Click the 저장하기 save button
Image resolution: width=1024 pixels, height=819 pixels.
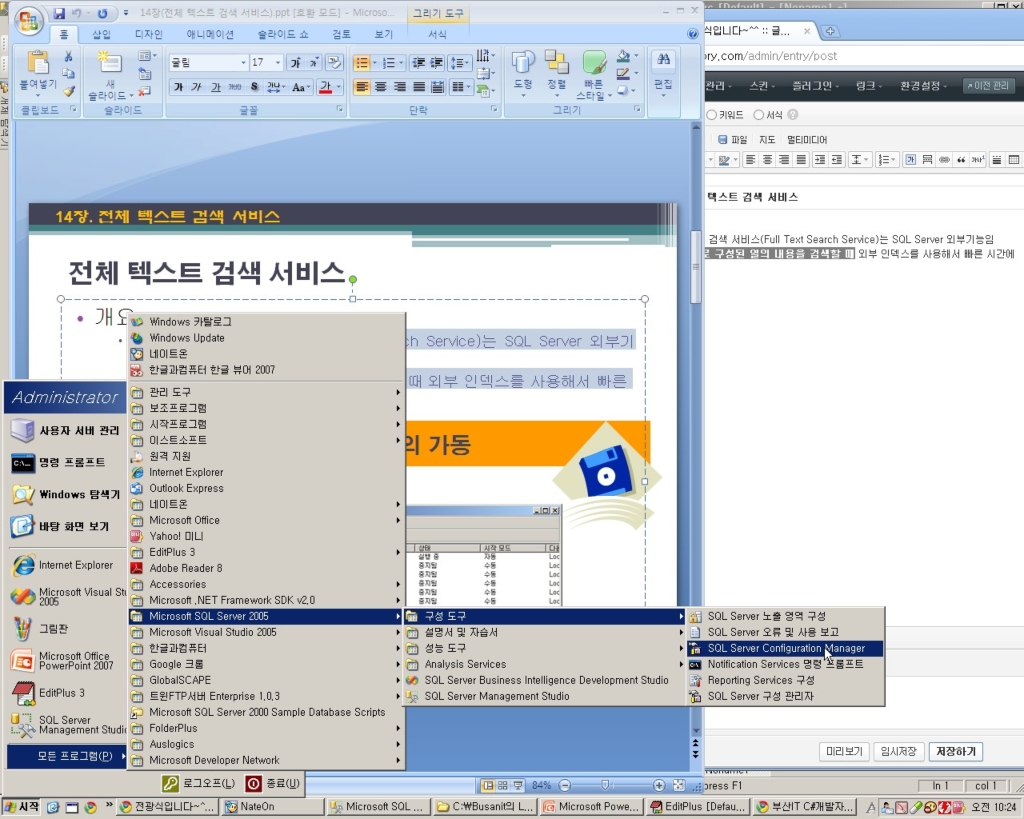pyautogui.click(x=955, y=752)
